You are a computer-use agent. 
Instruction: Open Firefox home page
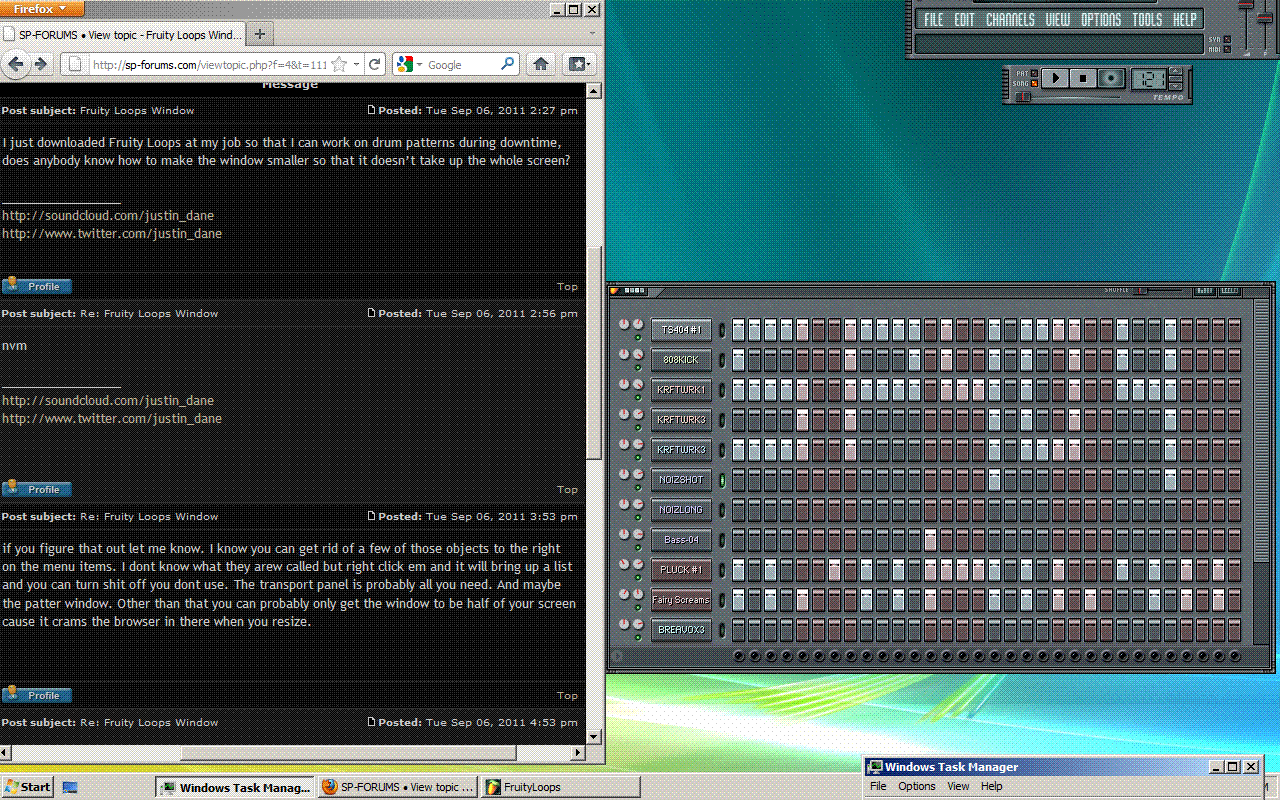[x=540, y=64]
